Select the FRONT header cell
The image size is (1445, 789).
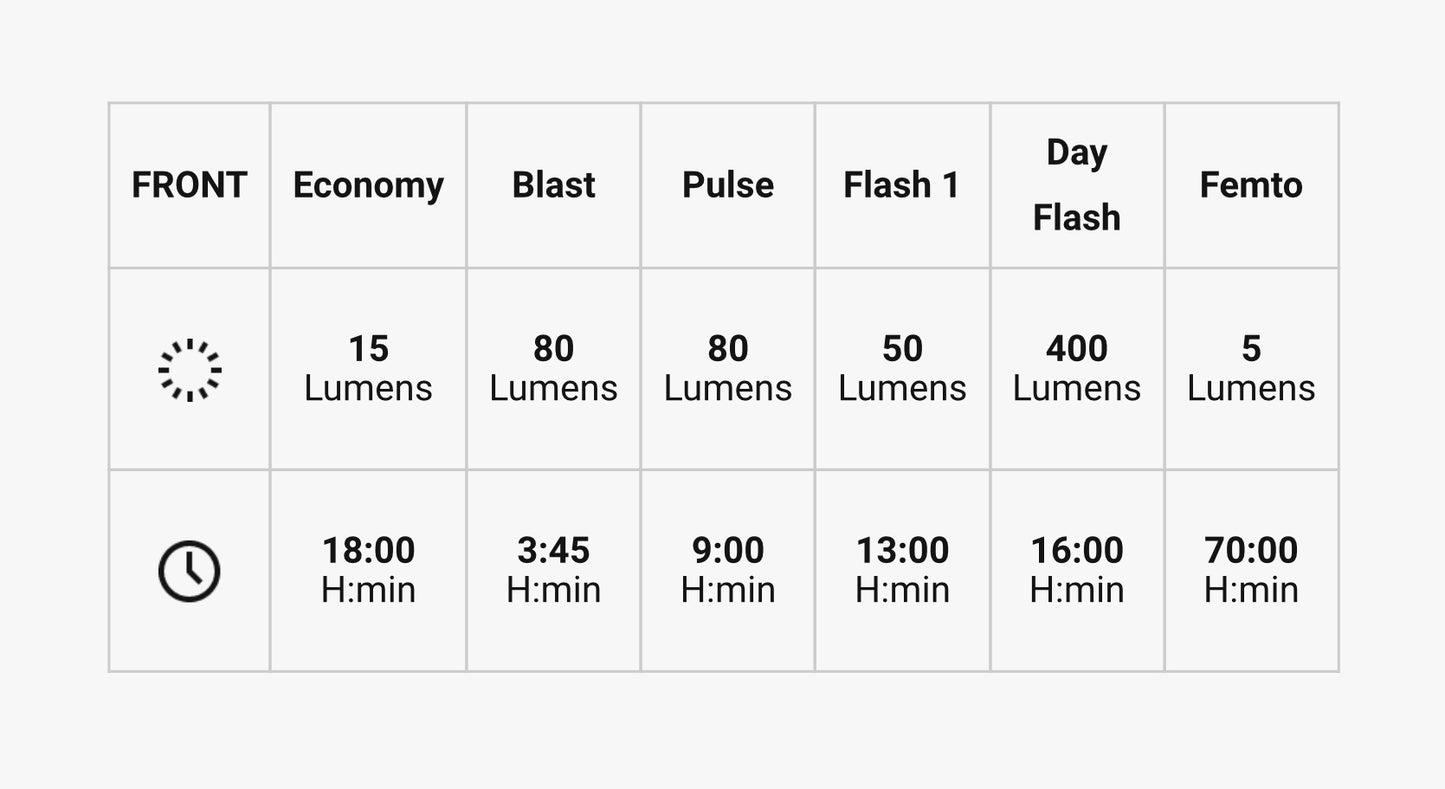(189, 185)
